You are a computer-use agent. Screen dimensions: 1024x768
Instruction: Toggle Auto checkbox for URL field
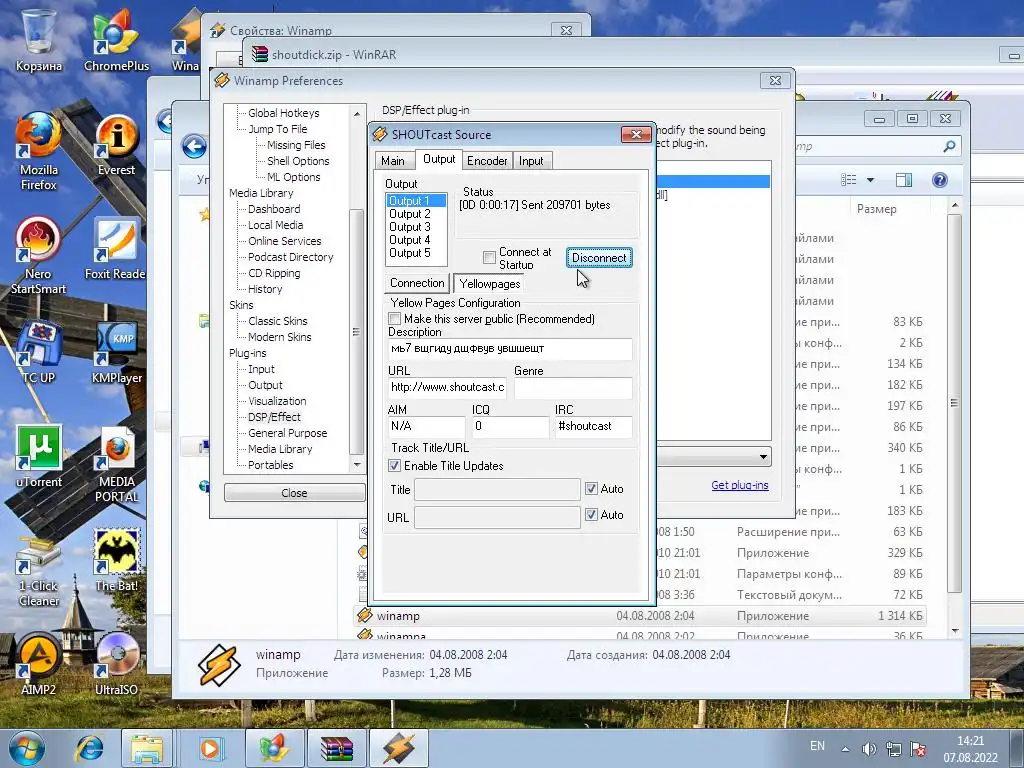(x=591, y=515)
